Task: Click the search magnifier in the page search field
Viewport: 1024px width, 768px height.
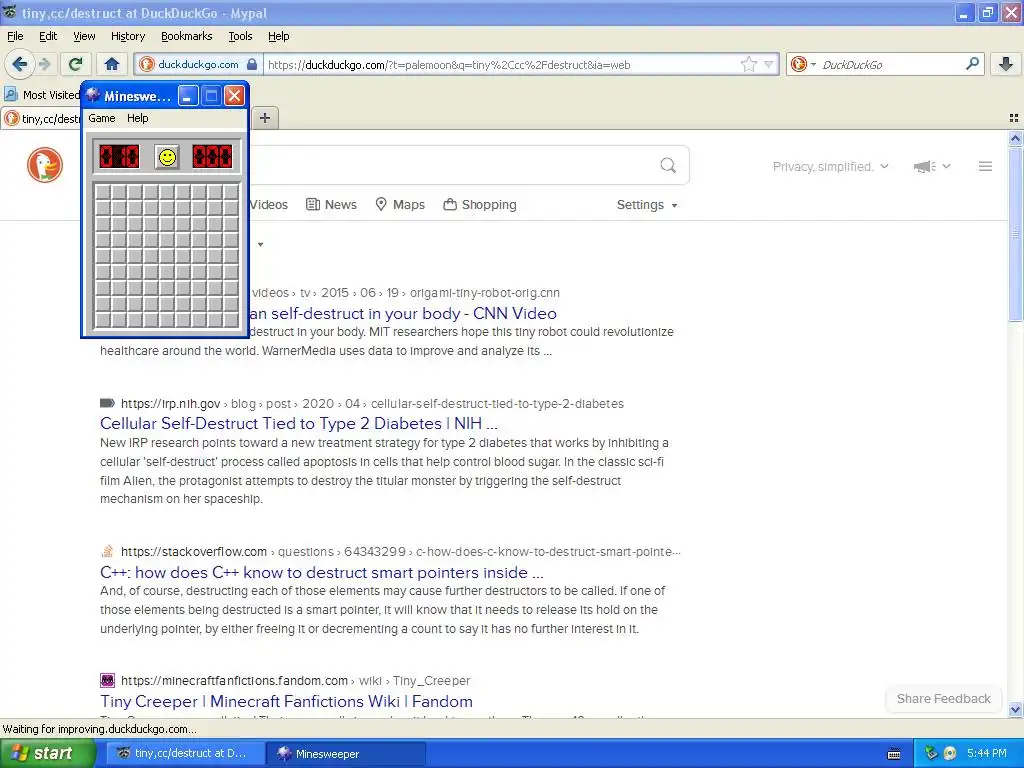Action: pyautogui.click(x=667, y=165)
